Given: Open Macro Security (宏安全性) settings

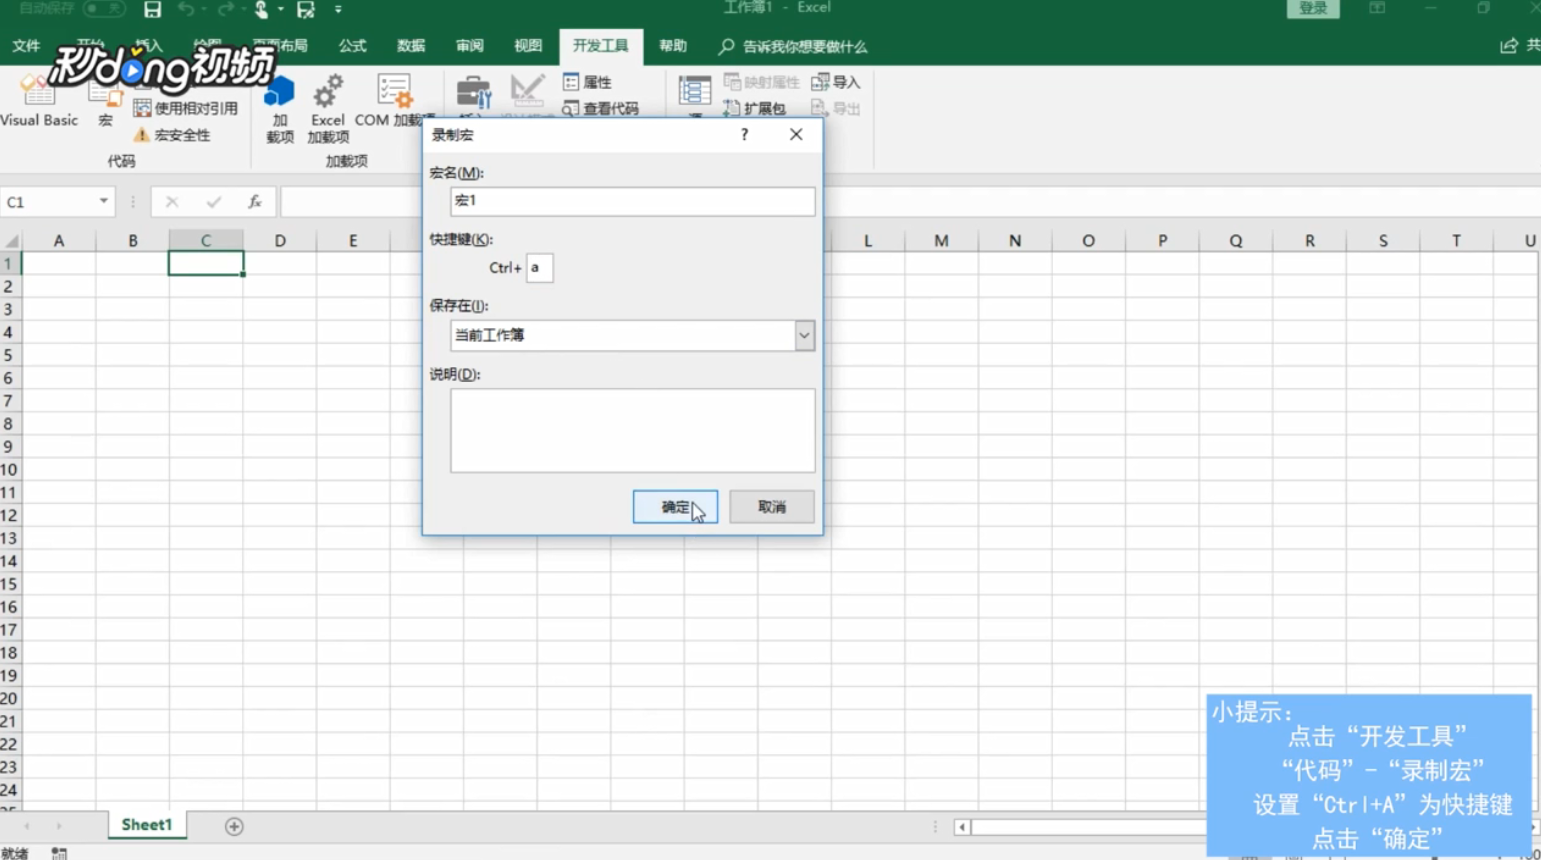Looking at the screenshot, I should point(172,135).
